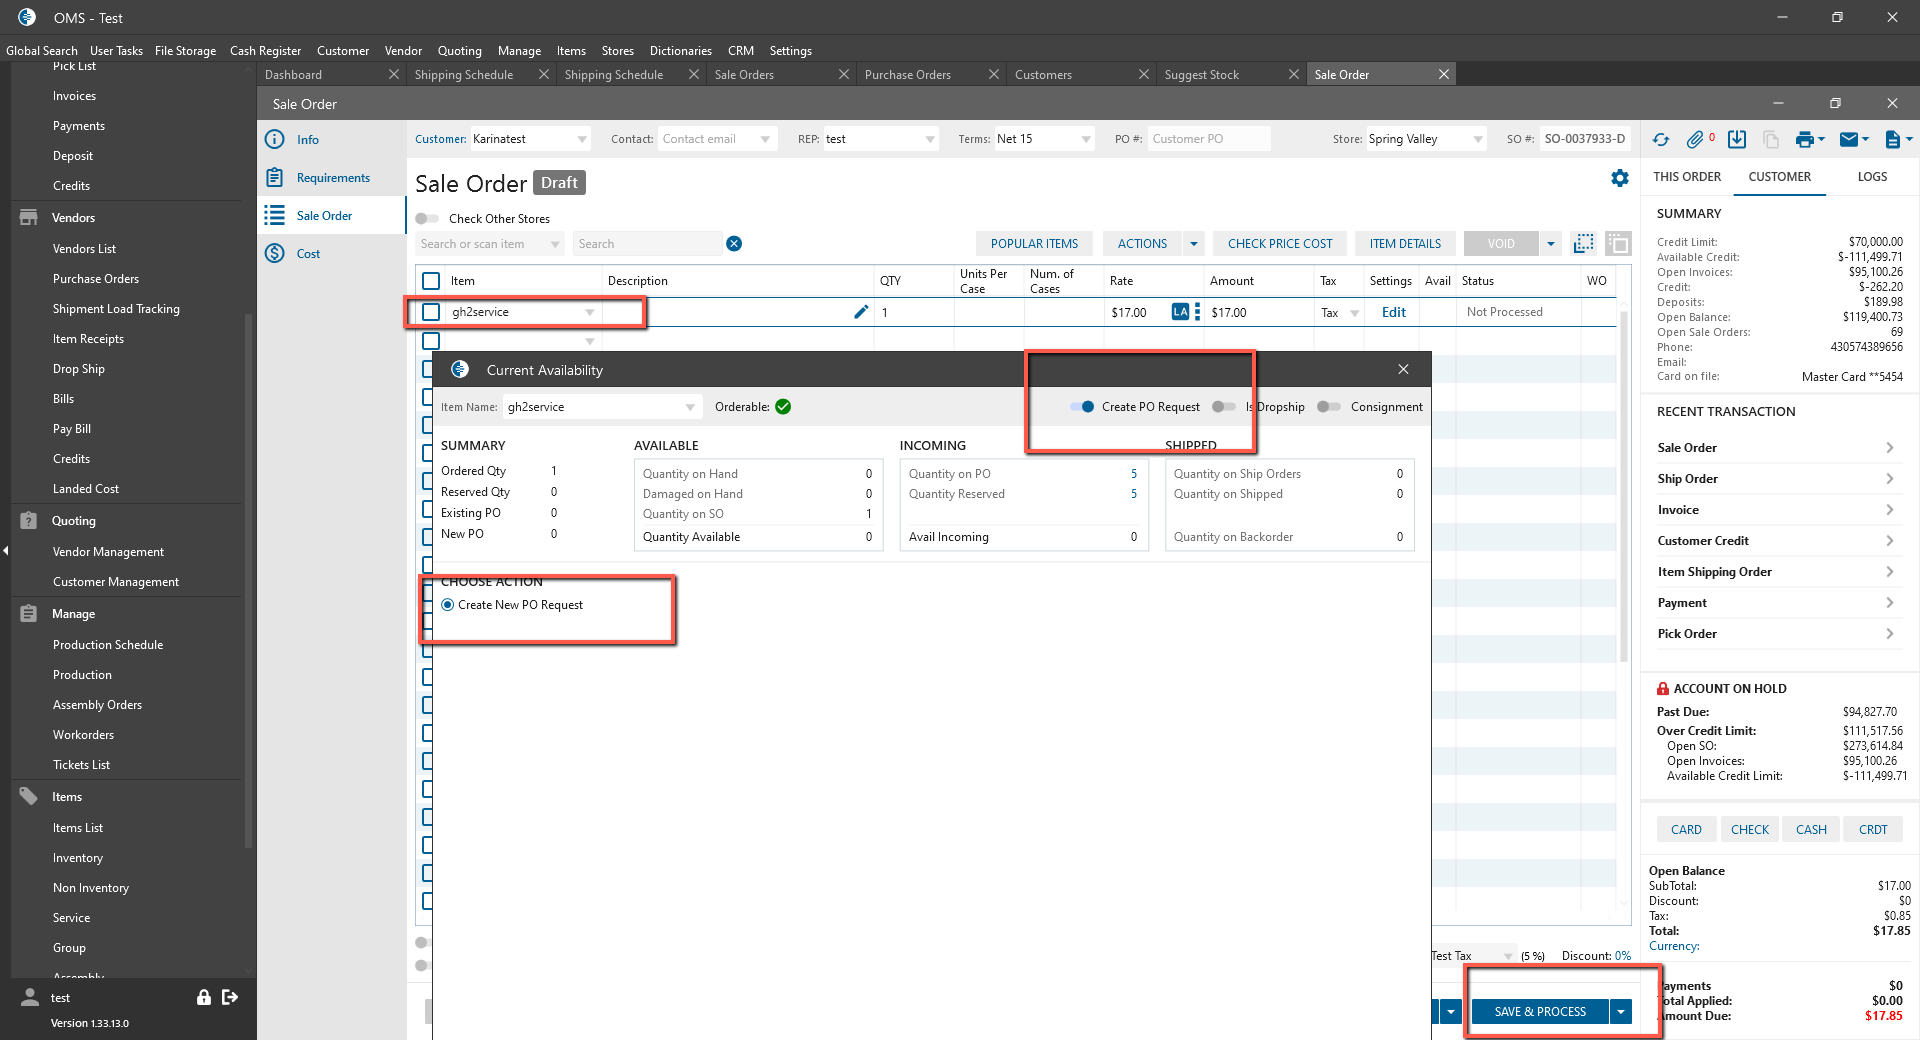Log out using the exit icon

click(x=230, y=997)
